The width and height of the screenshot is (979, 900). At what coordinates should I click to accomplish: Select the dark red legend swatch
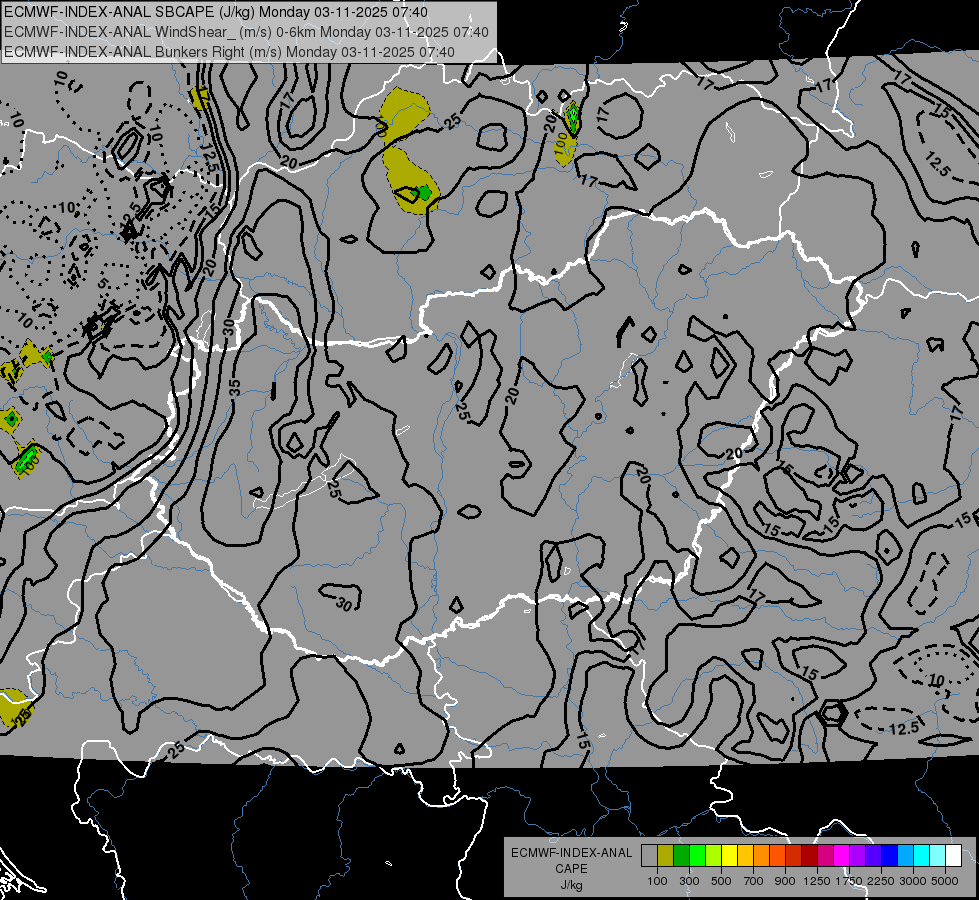pyautogui.click(x=810, y=855)
